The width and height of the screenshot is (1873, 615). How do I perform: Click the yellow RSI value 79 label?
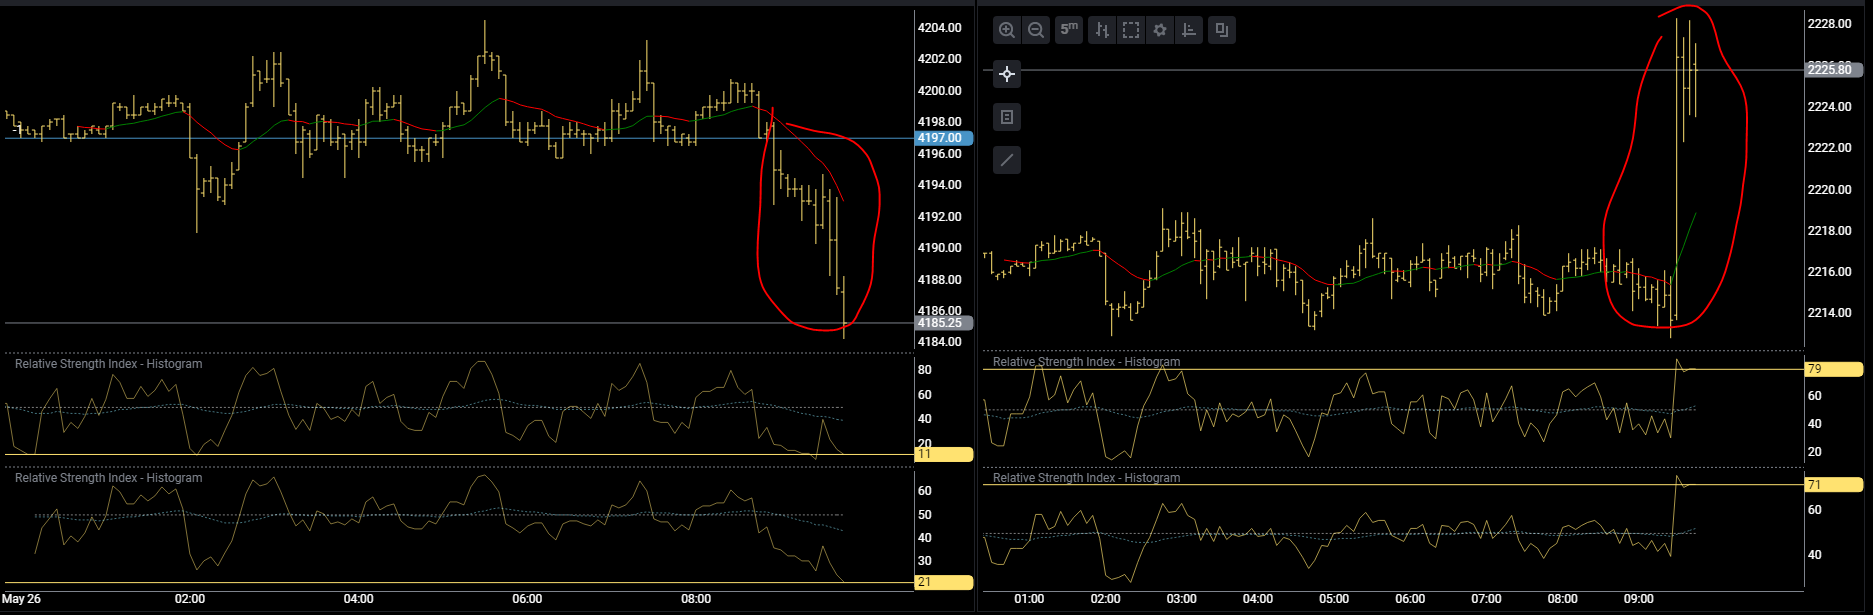pyautogui.click(x=1834, y=369)
